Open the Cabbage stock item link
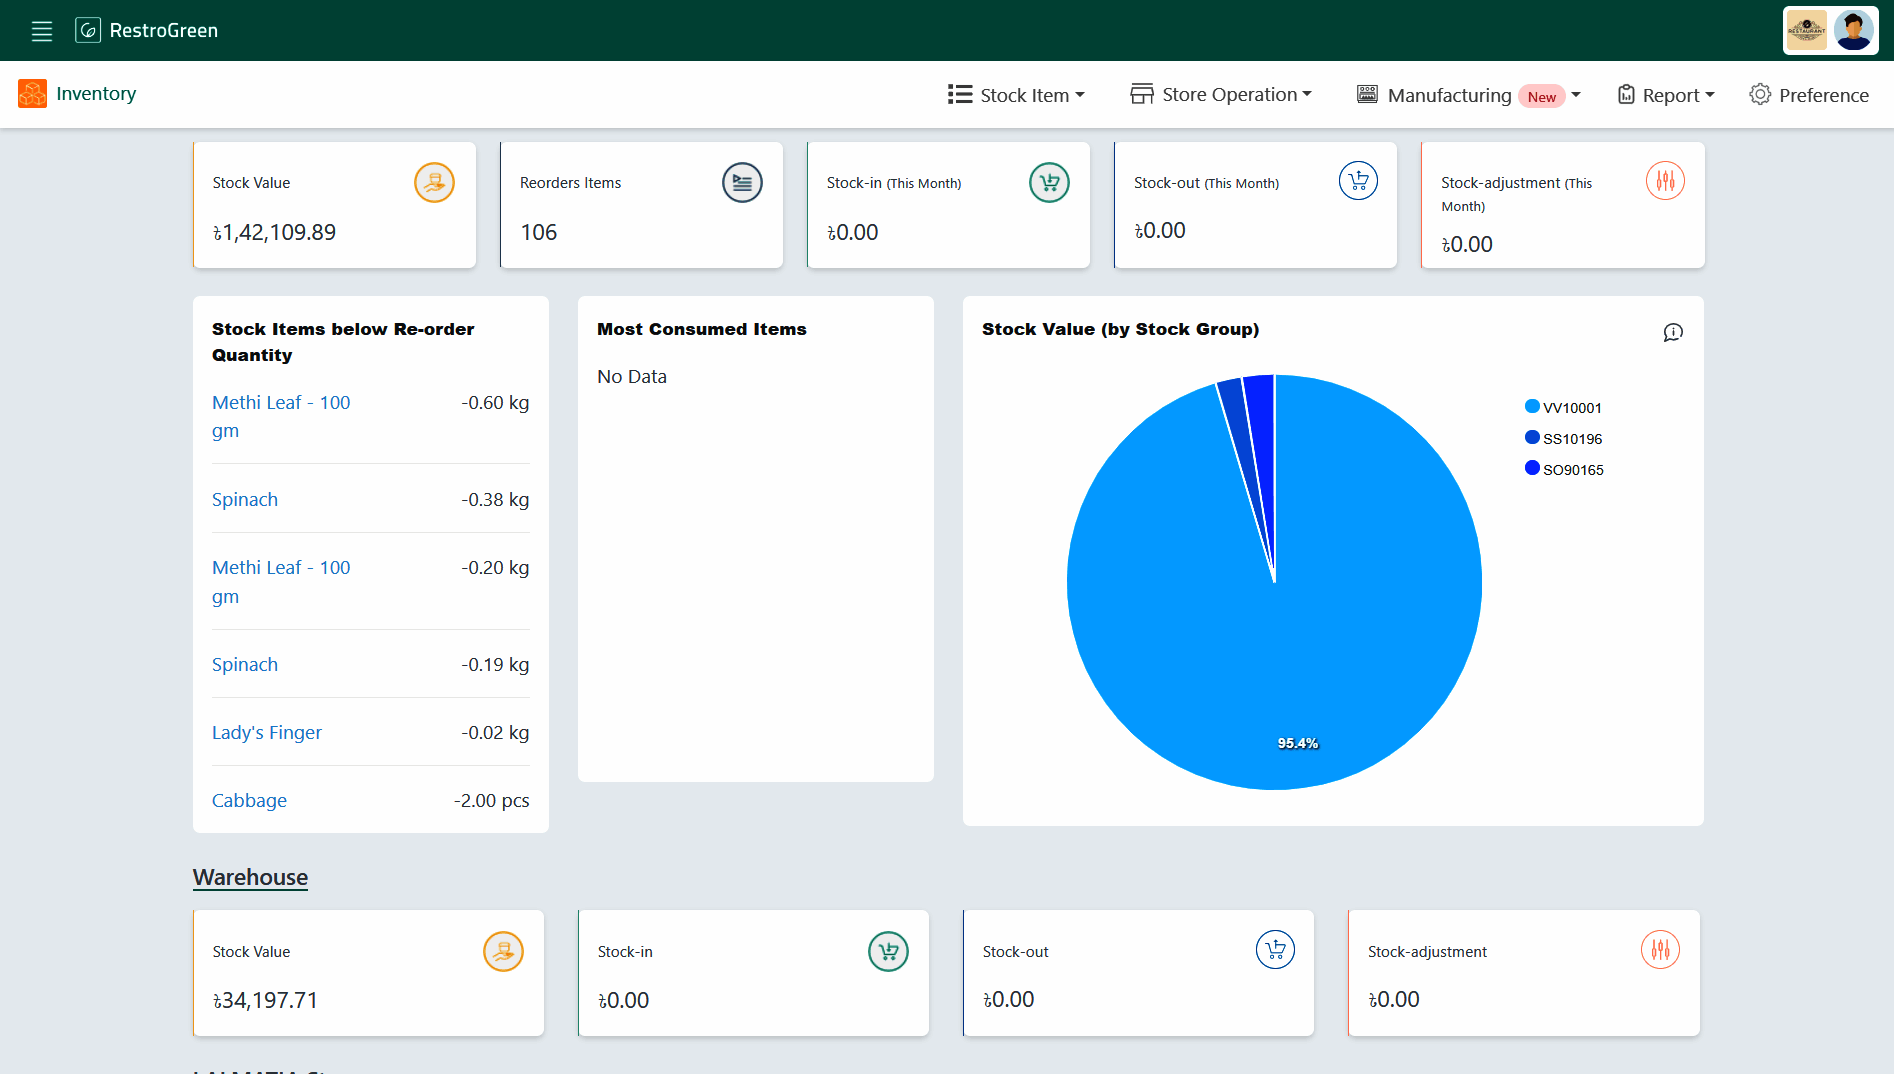Viewport: 1894px width, 1074px height. pyautogui.click(x=249, y=800)
